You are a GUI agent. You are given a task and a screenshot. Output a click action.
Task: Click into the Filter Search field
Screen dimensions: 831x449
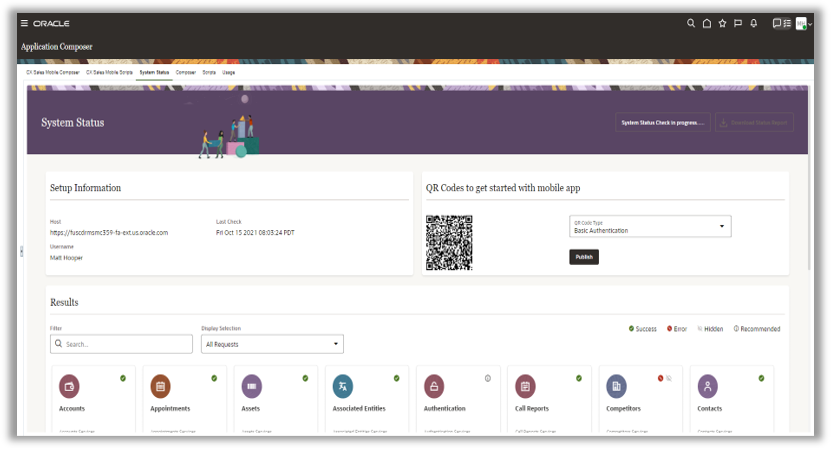coord(121,344)
